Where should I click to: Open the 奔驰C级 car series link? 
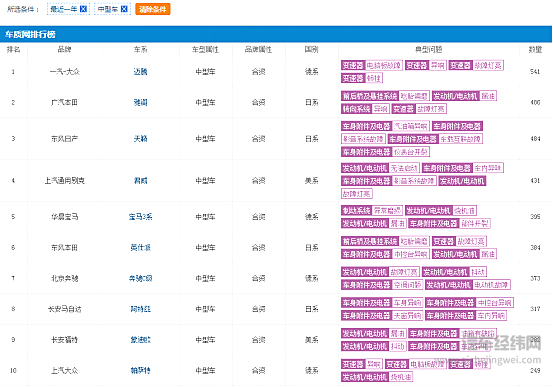click(140, 278)
